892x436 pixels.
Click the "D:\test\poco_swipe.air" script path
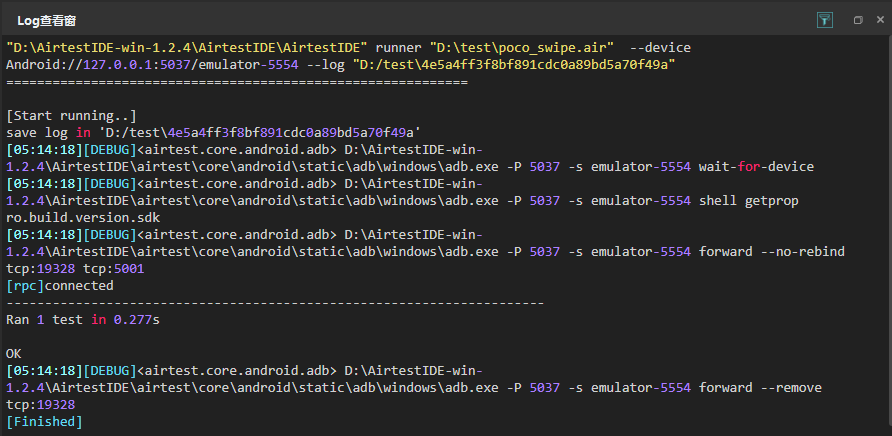(522, 48)
